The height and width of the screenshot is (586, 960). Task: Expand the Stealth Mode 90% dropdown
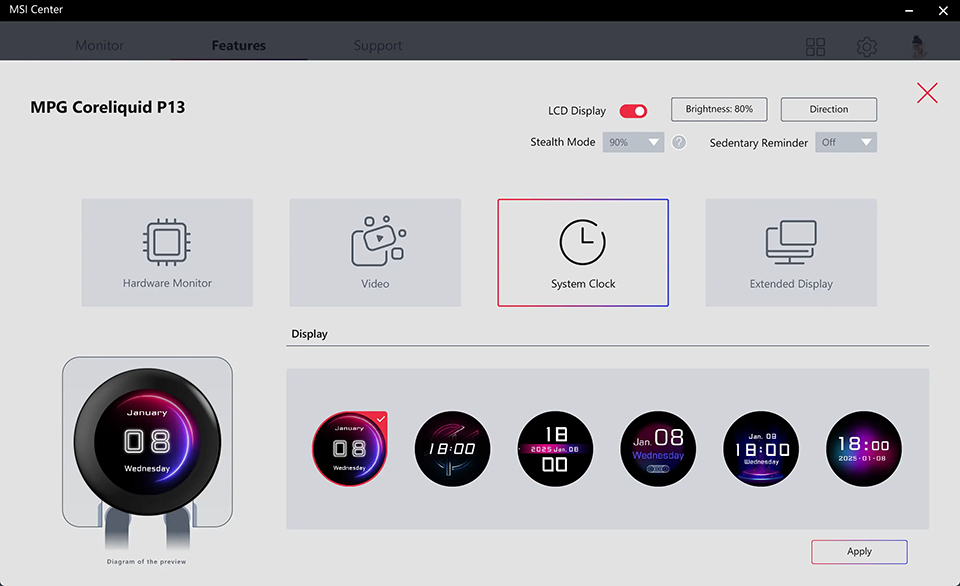point(633,142)
